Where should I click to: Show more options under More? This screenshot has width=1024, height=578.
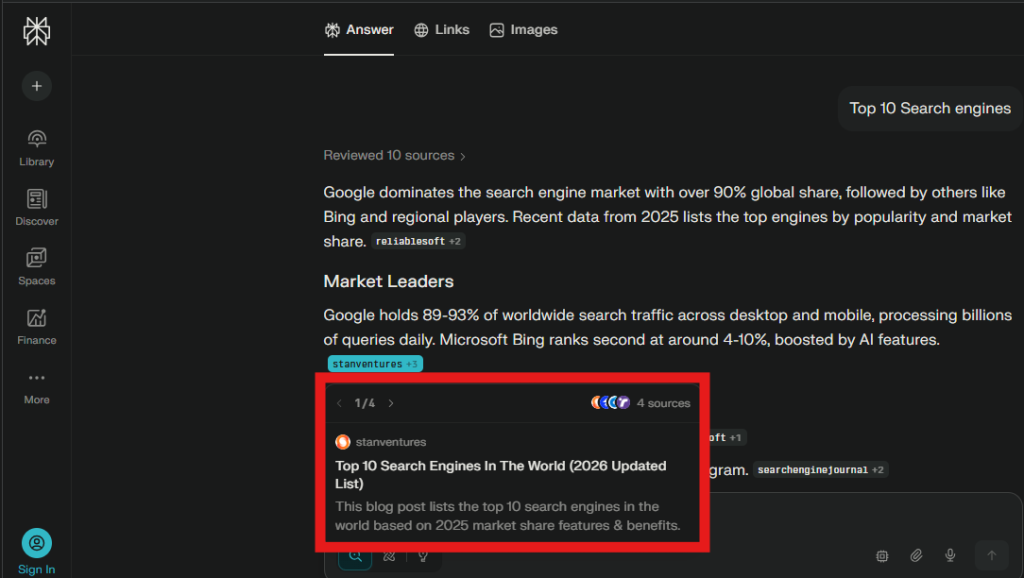(37, 385)
